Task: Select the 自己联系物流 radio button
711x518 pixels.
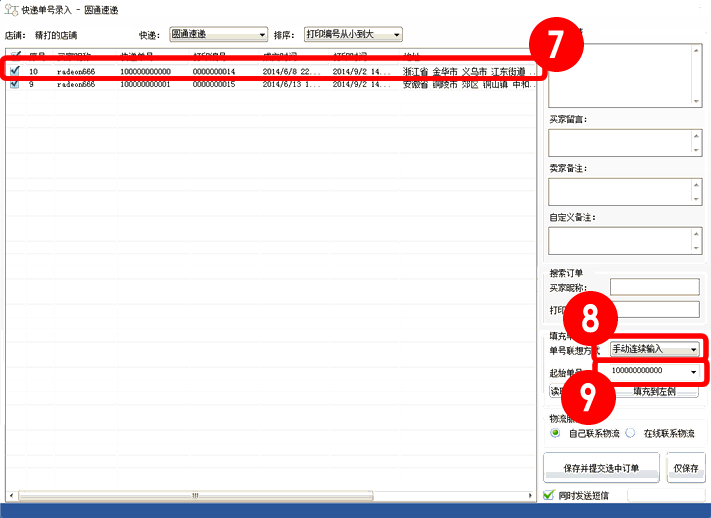Action: pos(555,433)
